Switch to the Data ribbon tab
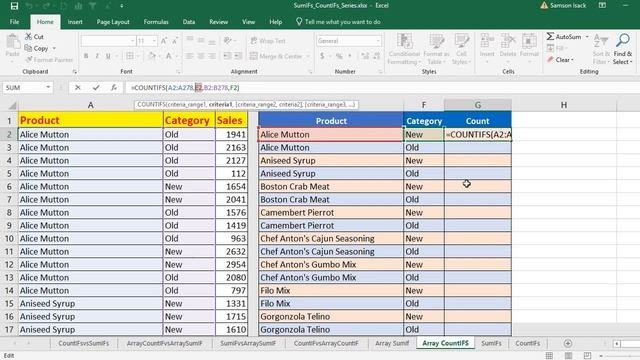 (x=189, y=22)
